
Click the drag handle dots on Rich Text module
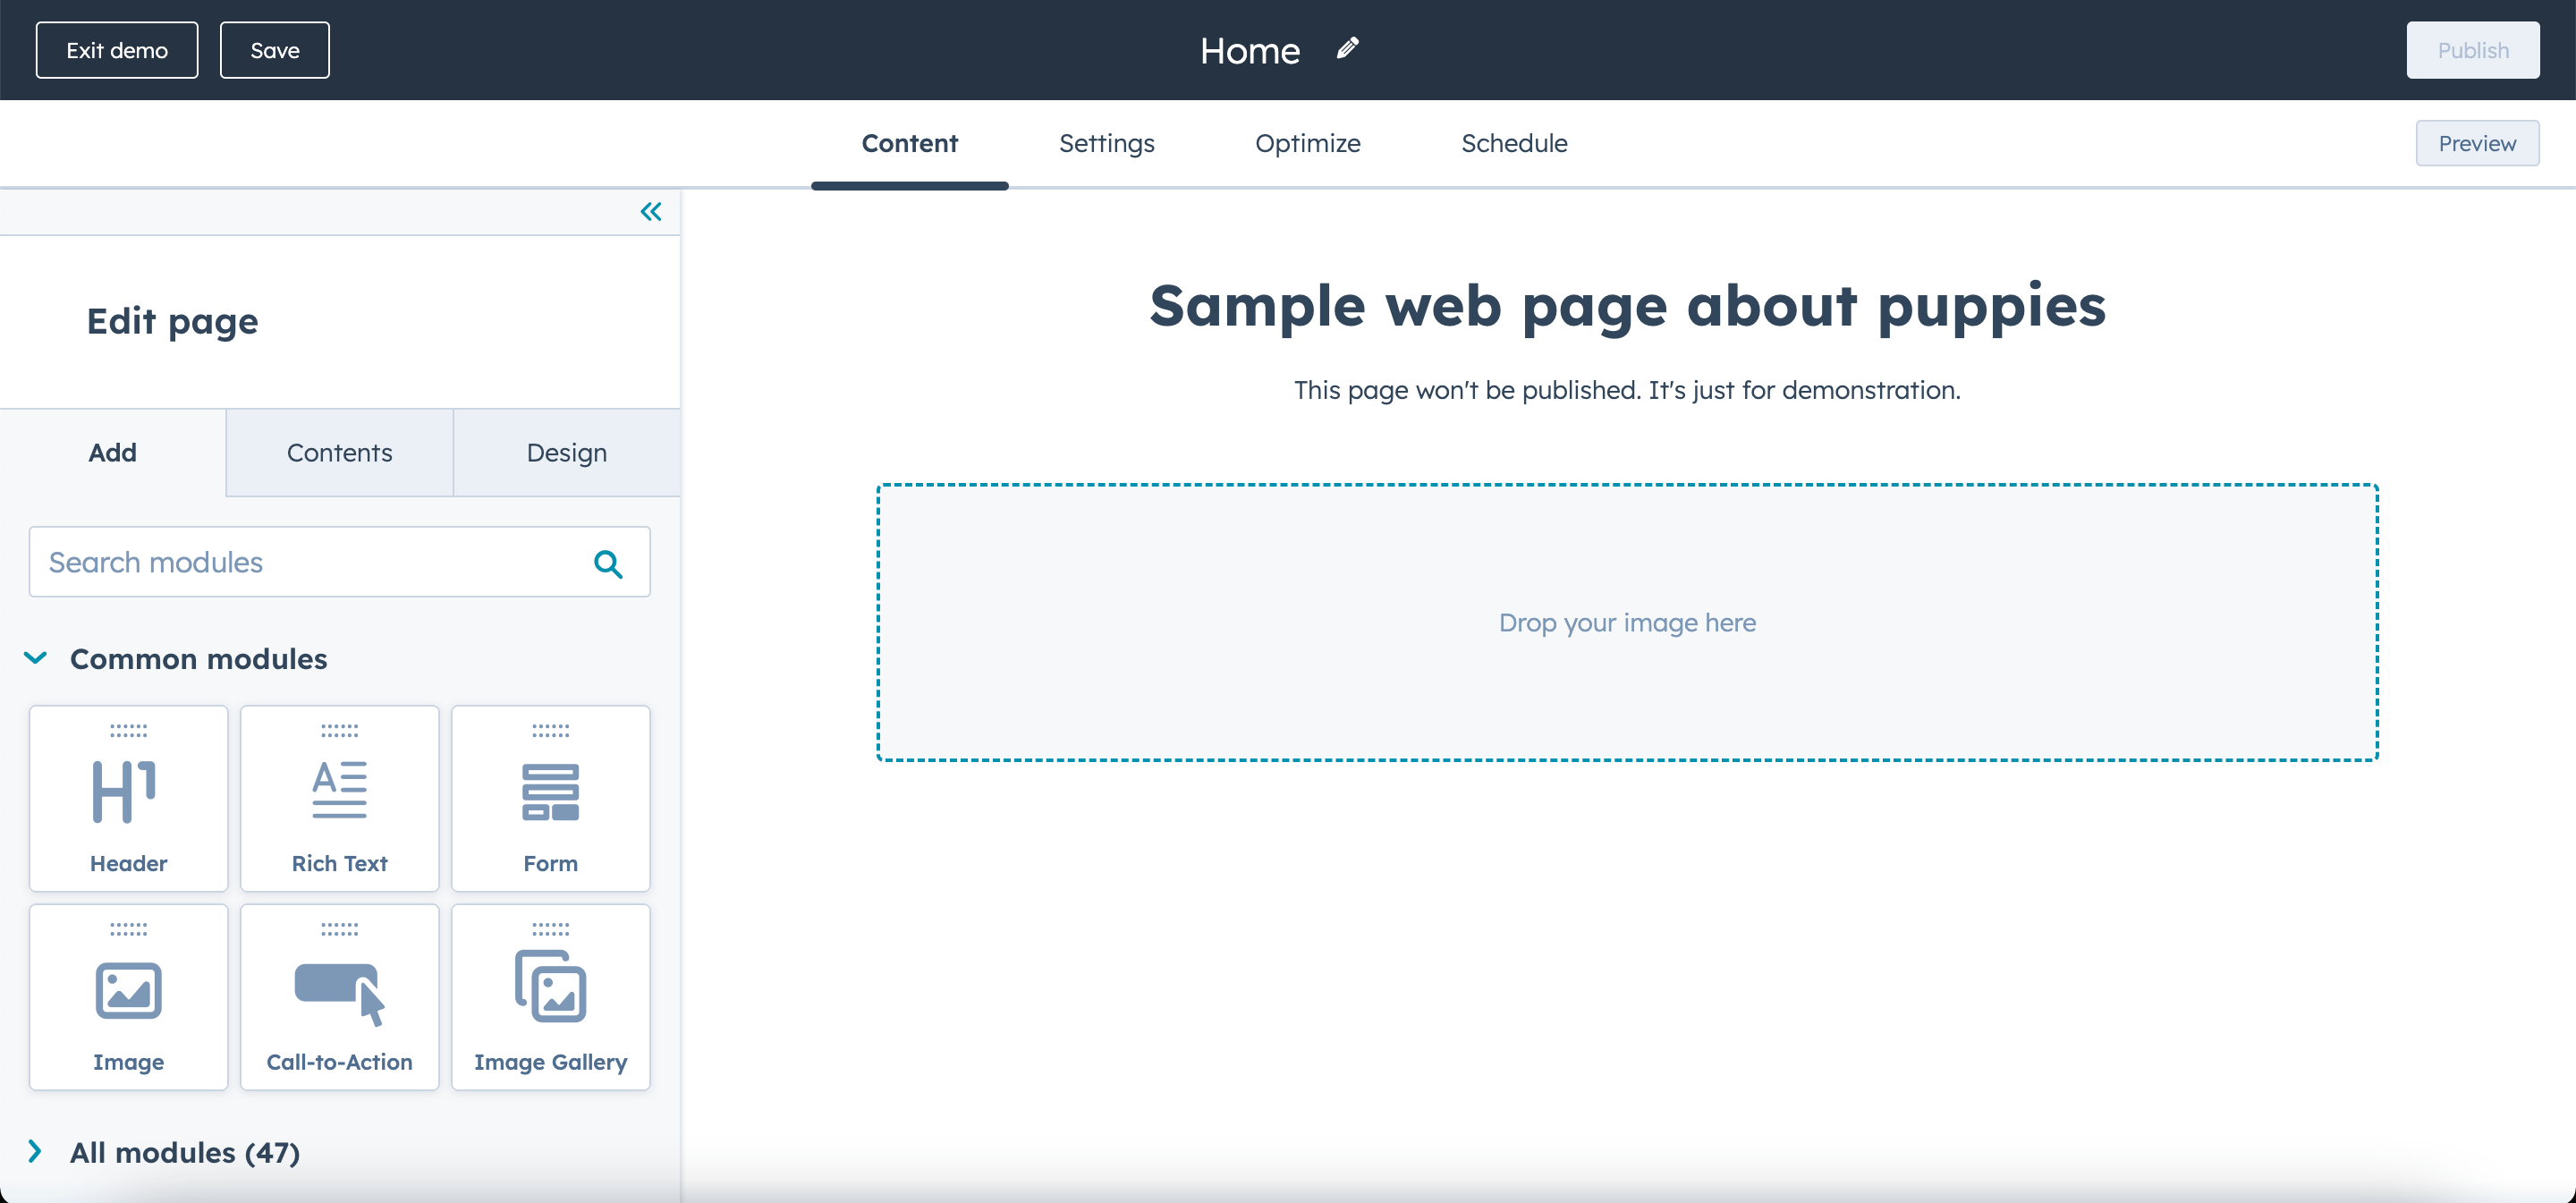339,731
